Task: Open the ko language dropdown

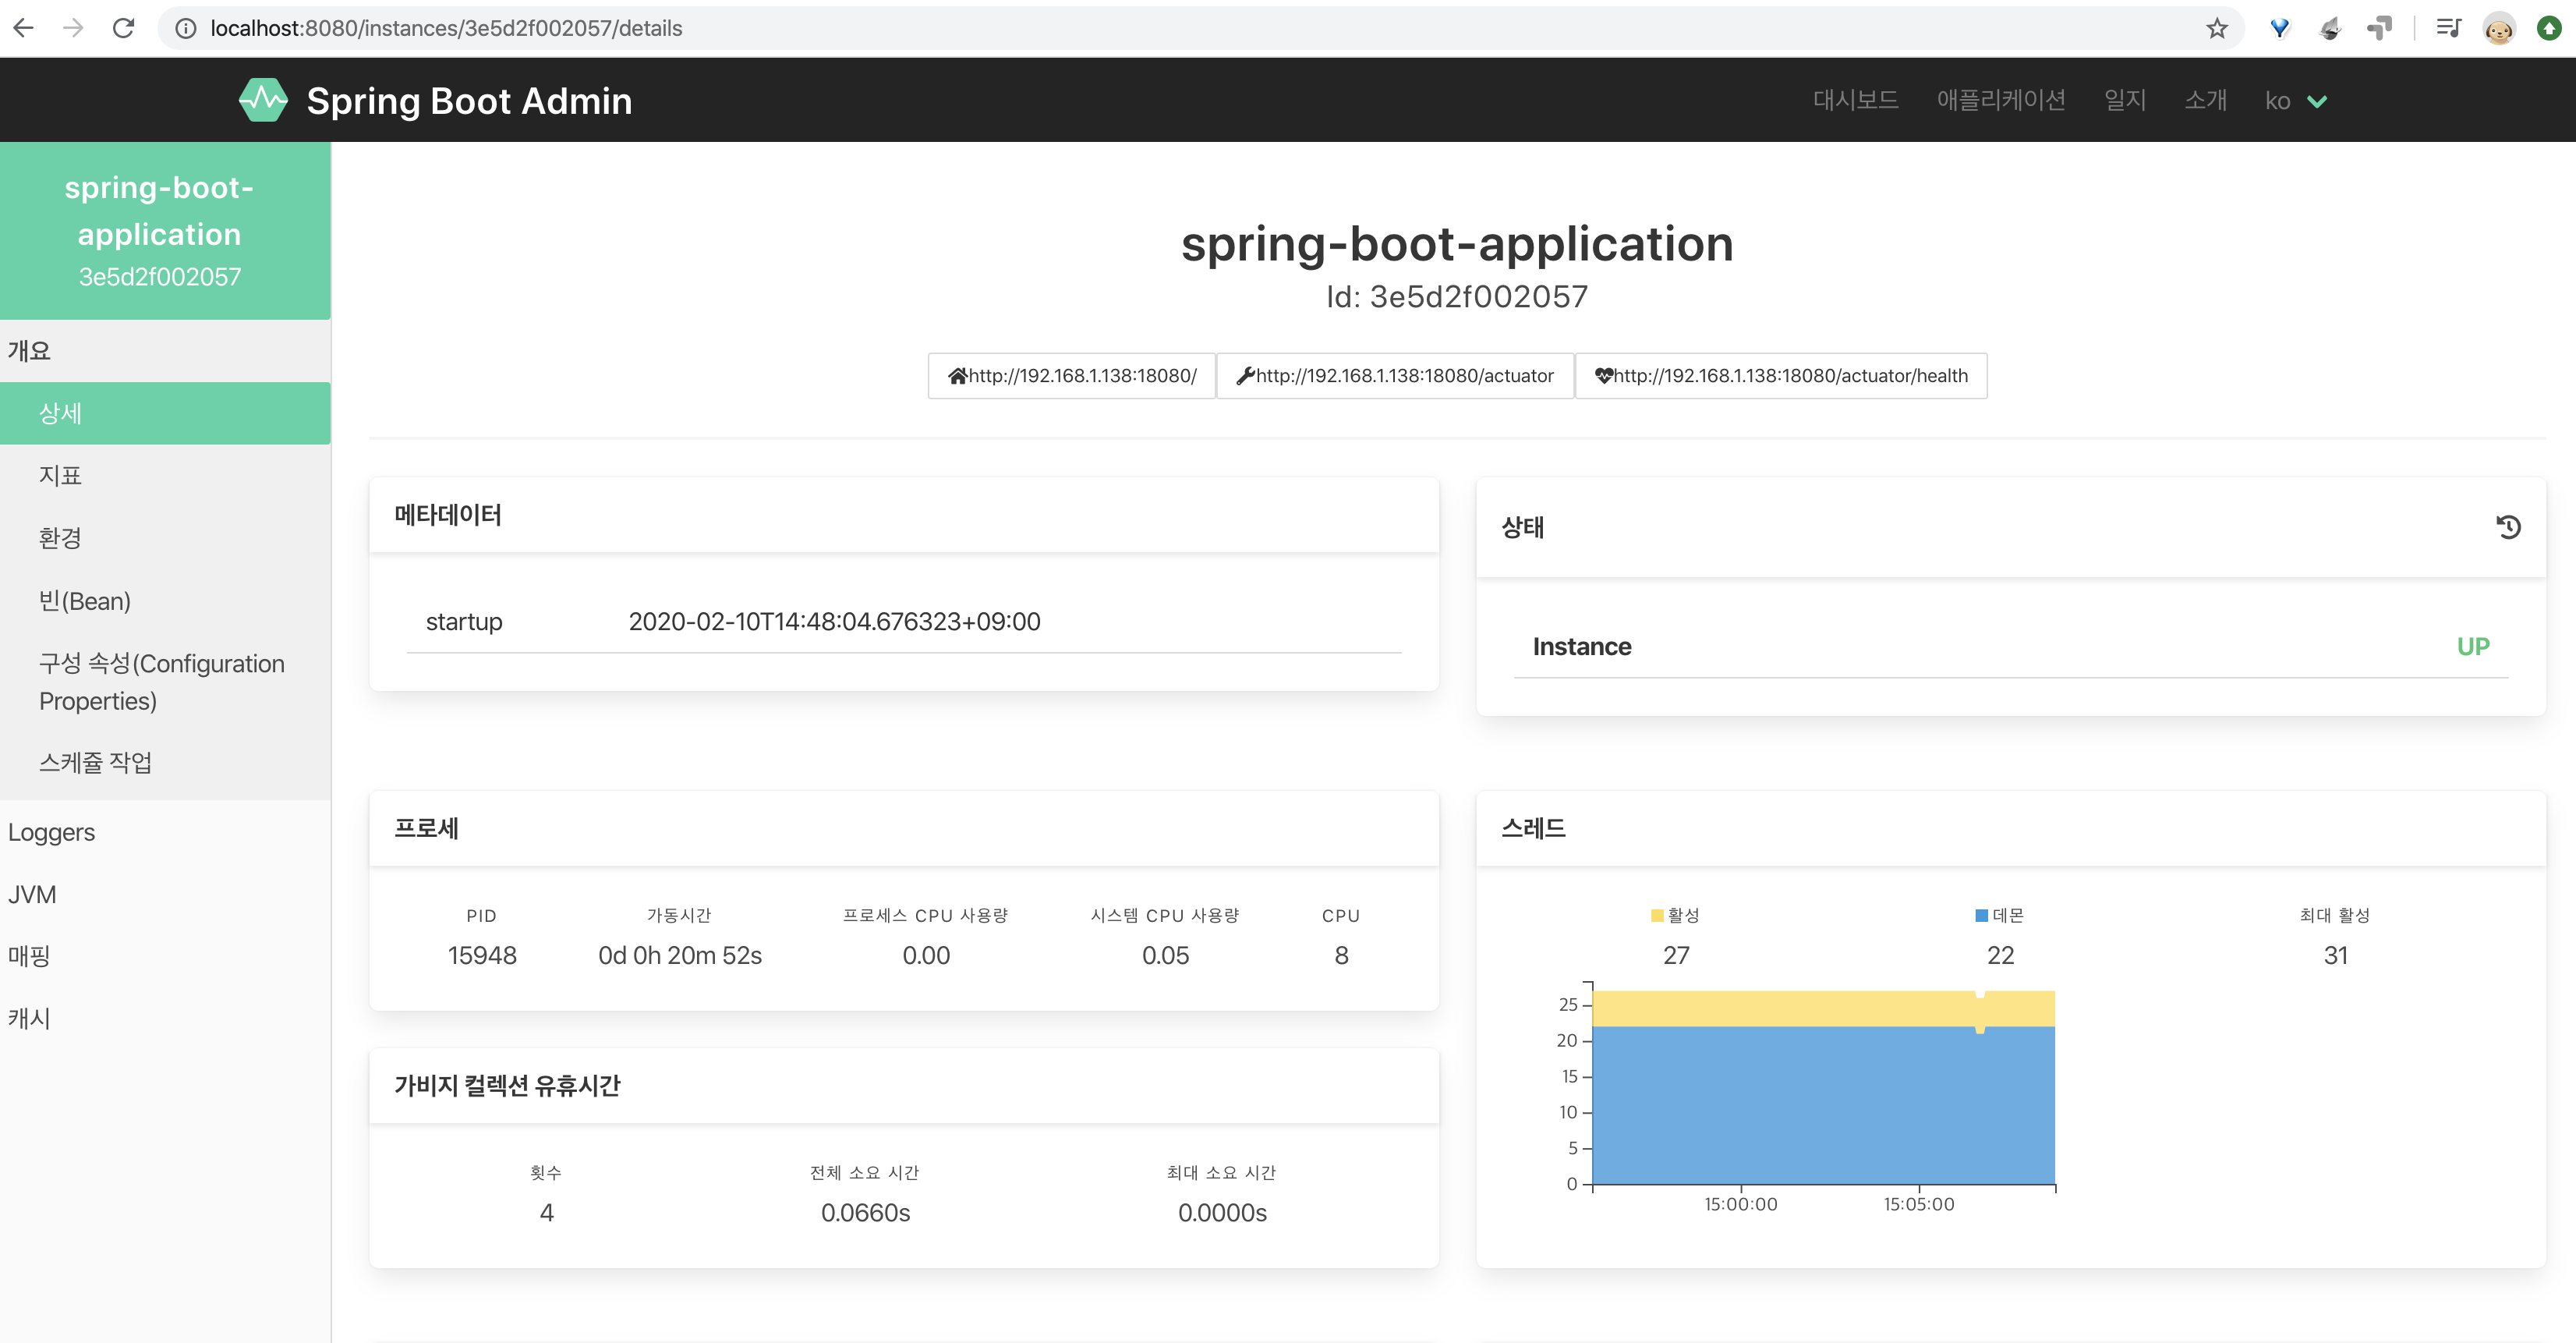Action: tap(2296, 101)
